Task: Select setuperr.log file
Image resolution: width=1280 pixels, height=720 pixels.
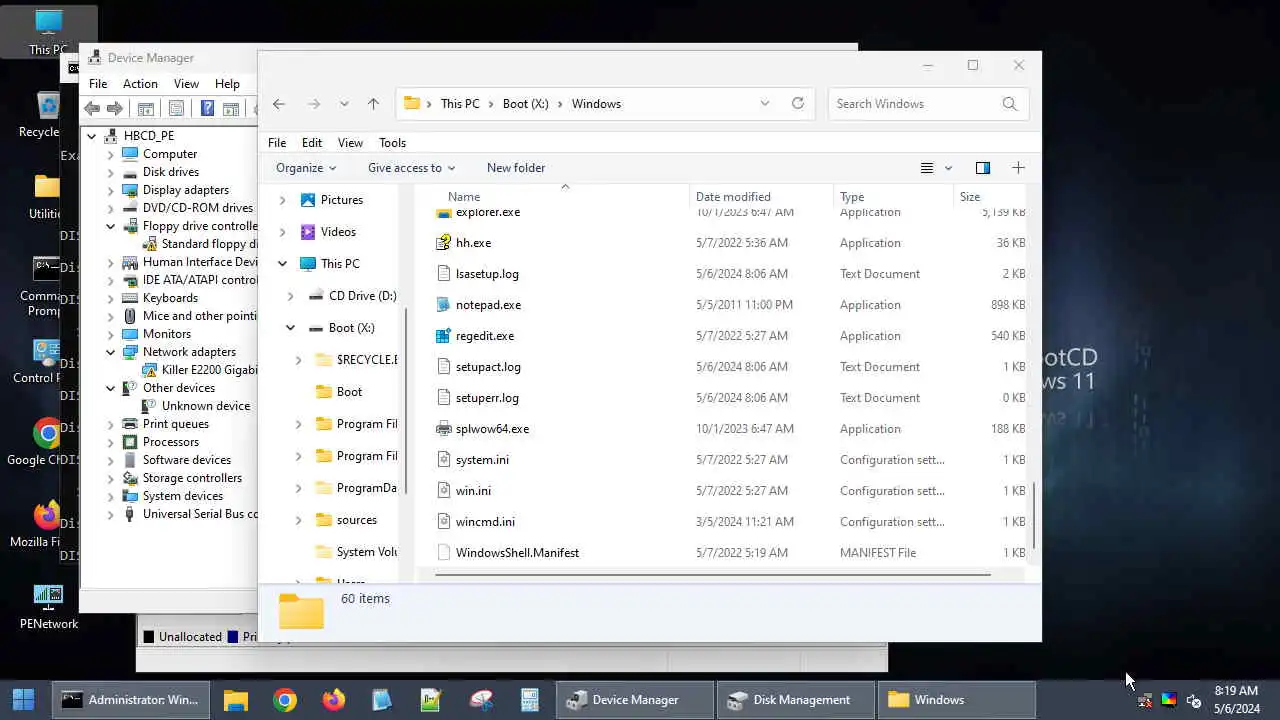Action: tap(487, 398)
